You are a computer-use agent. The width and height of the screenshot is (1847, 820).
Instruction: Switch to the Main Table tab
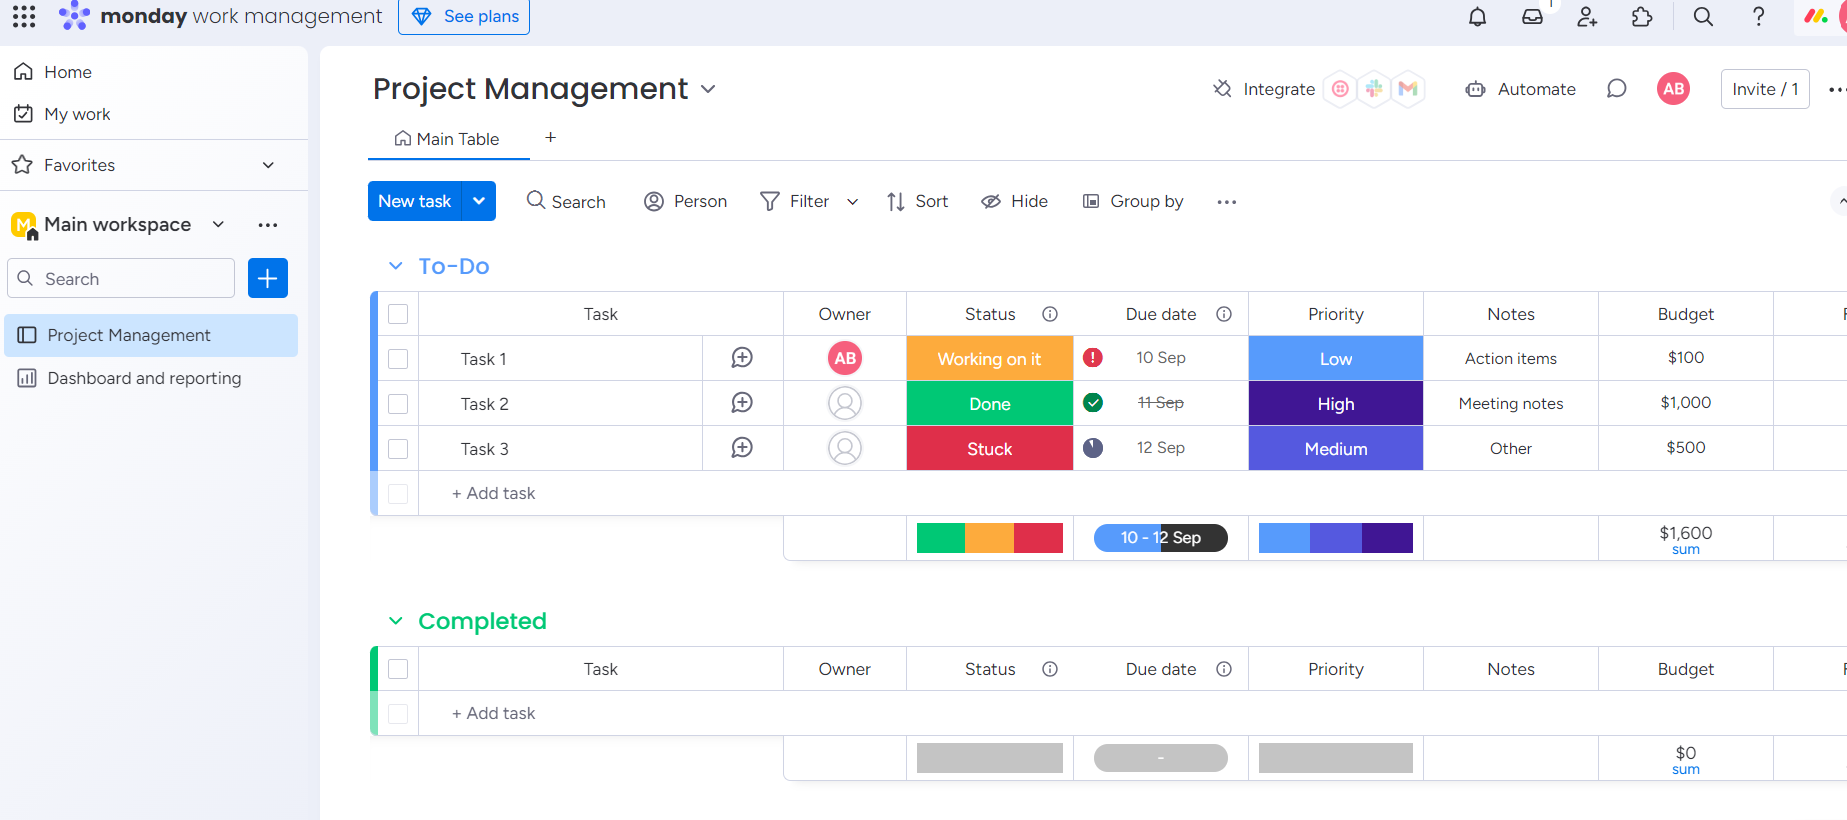(447, 139)
